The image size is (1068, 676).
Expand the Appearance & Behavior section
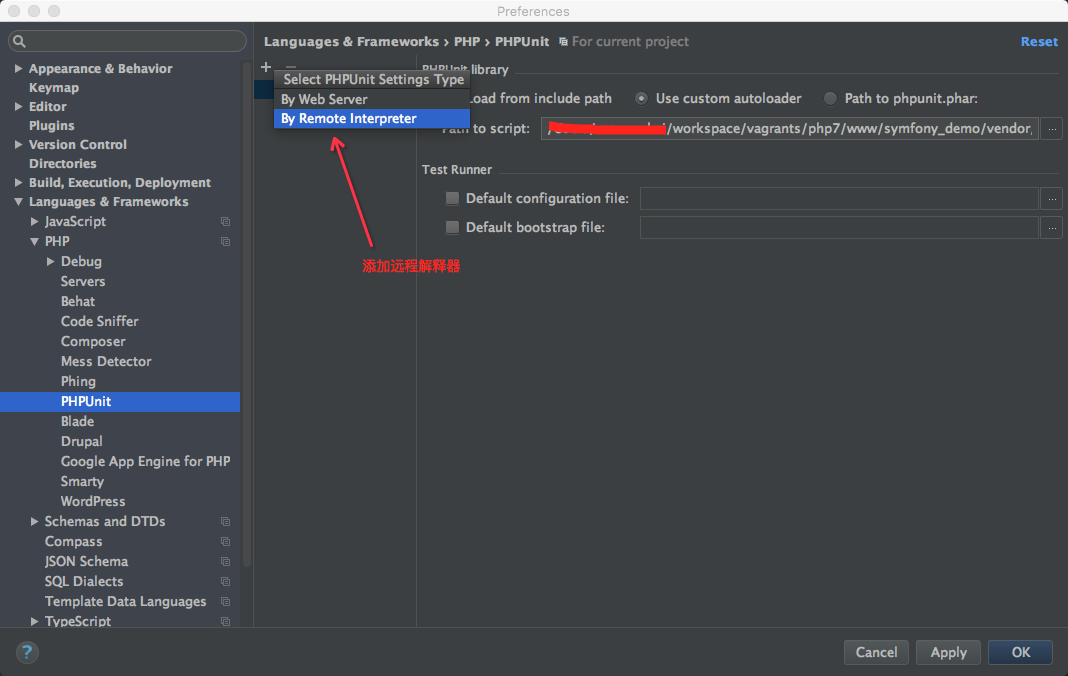click(x=19, y=69)
